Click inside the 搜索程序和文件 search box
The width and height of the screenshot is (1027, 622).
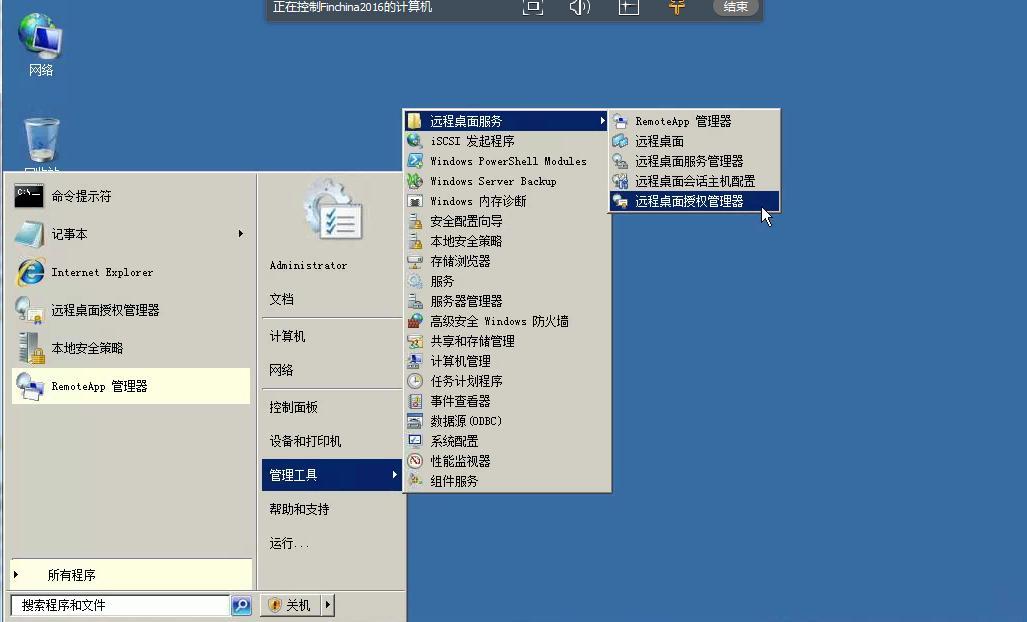120,605
